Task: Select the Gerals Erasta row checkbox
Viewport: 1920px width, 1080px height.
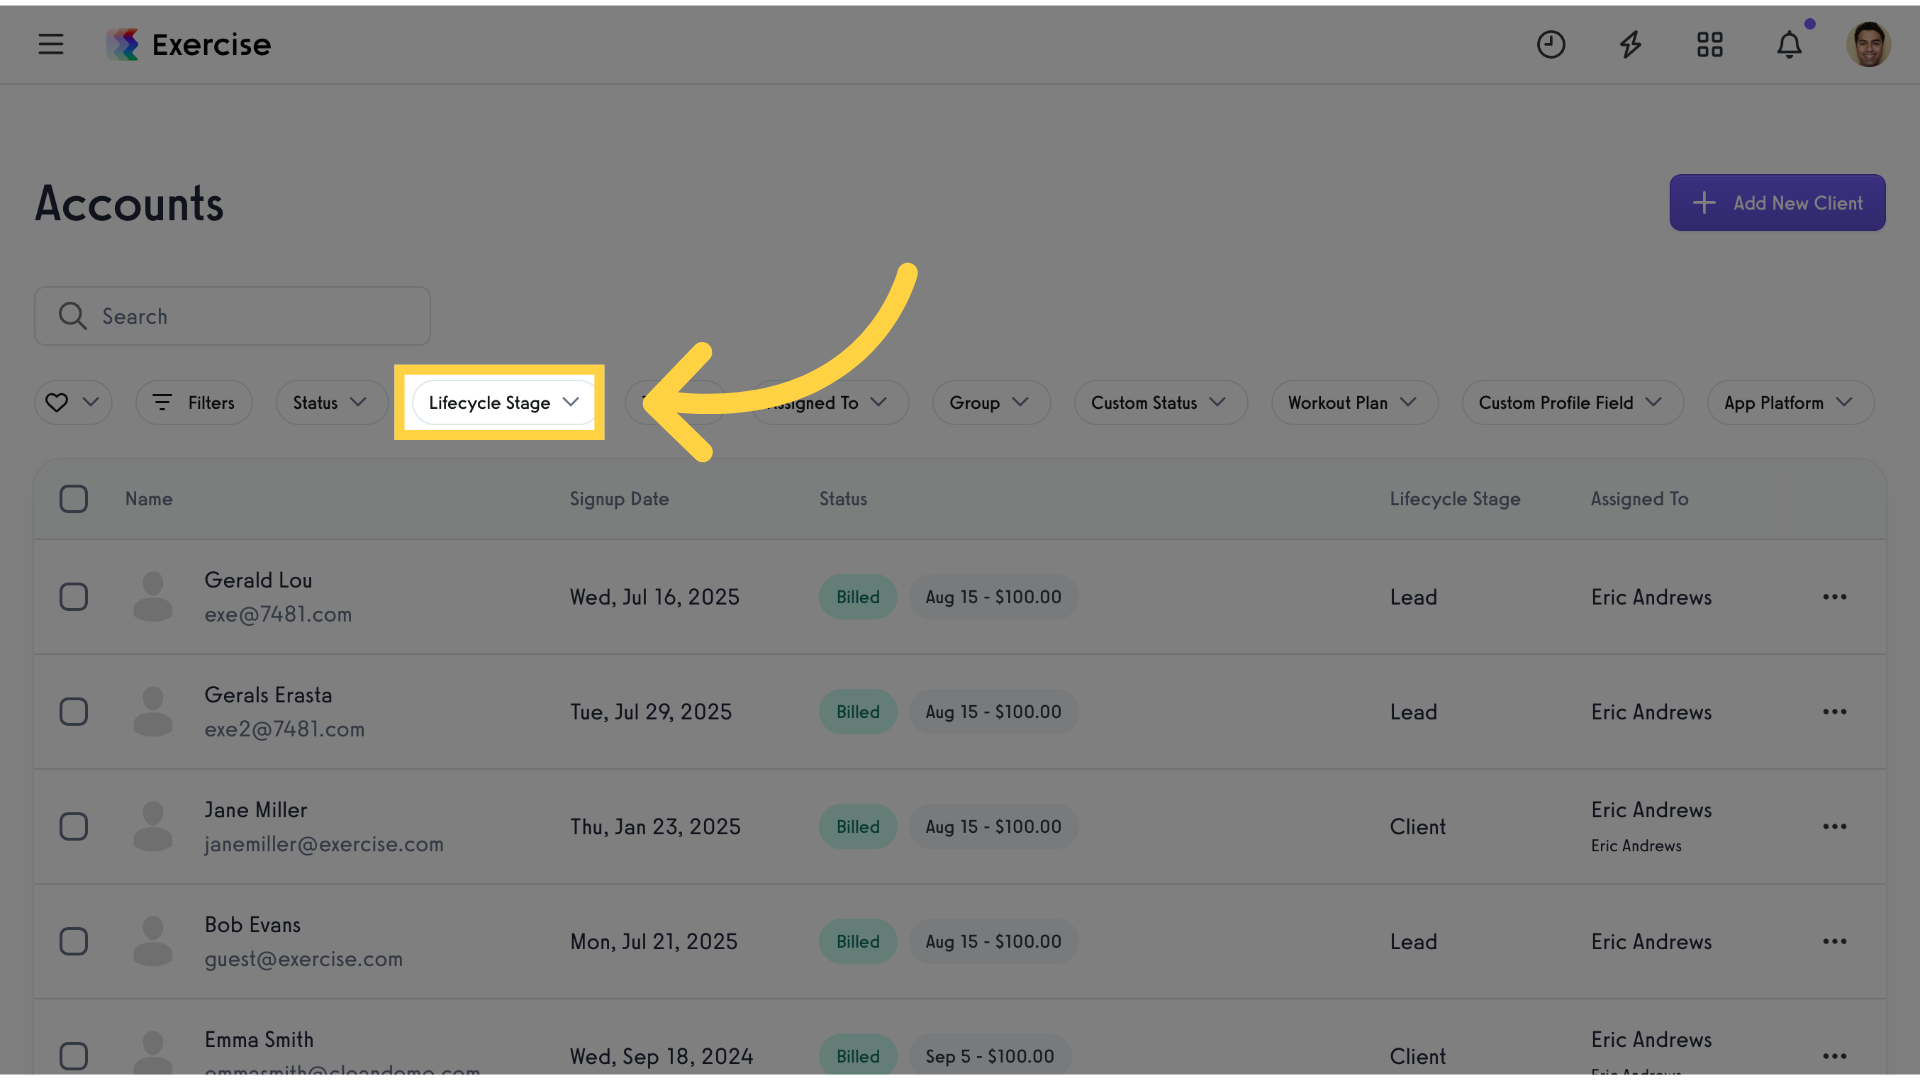Action: point(74,712)
